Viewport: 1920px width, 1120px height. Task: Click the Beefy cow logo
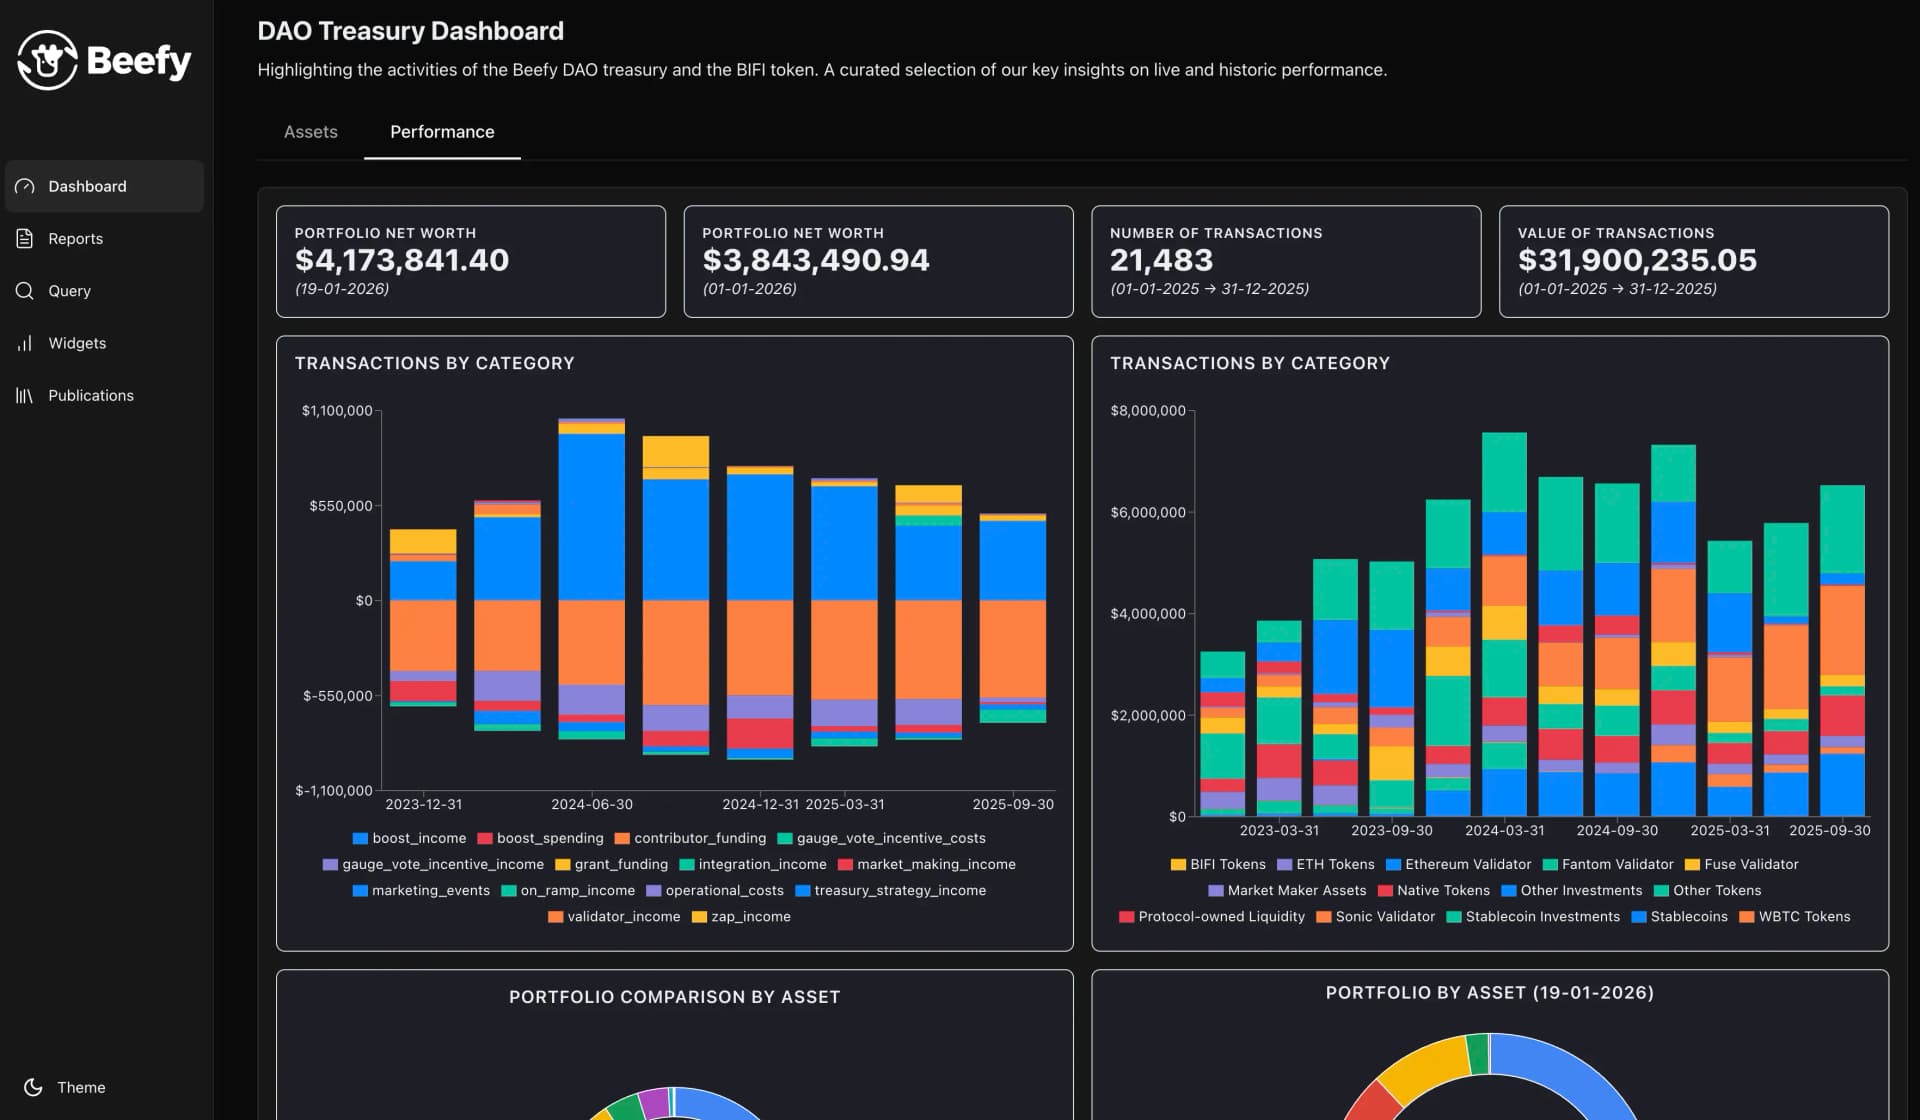(47, 59)
